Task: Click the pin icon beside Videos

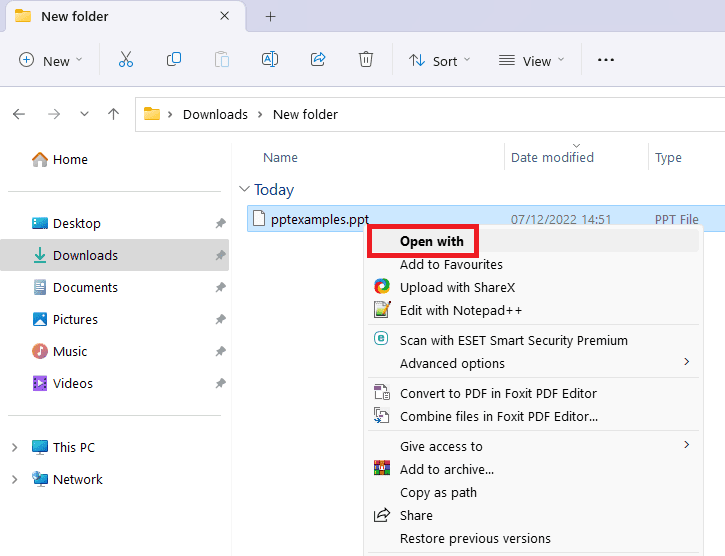Action: pyautogui.click(x=221, y=383)
